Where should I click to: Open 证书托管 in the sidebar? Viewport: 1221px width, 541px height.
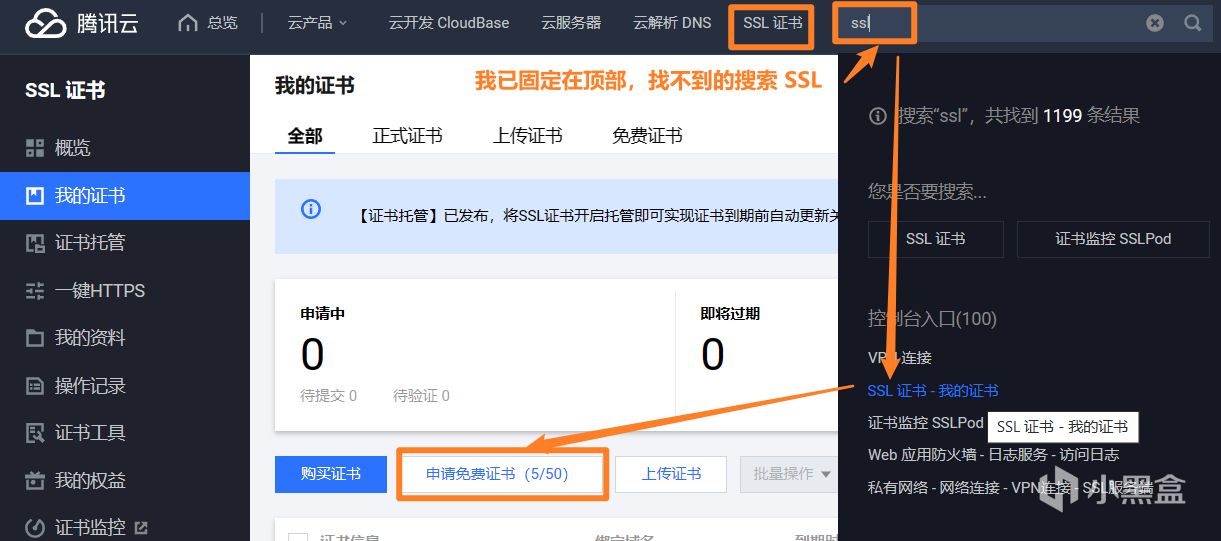124,243
